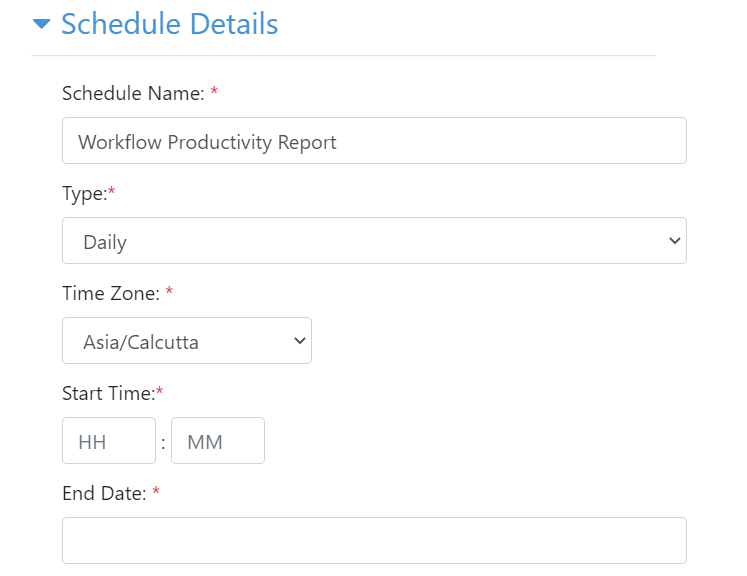Focus the HH hours field

(109, 441)
